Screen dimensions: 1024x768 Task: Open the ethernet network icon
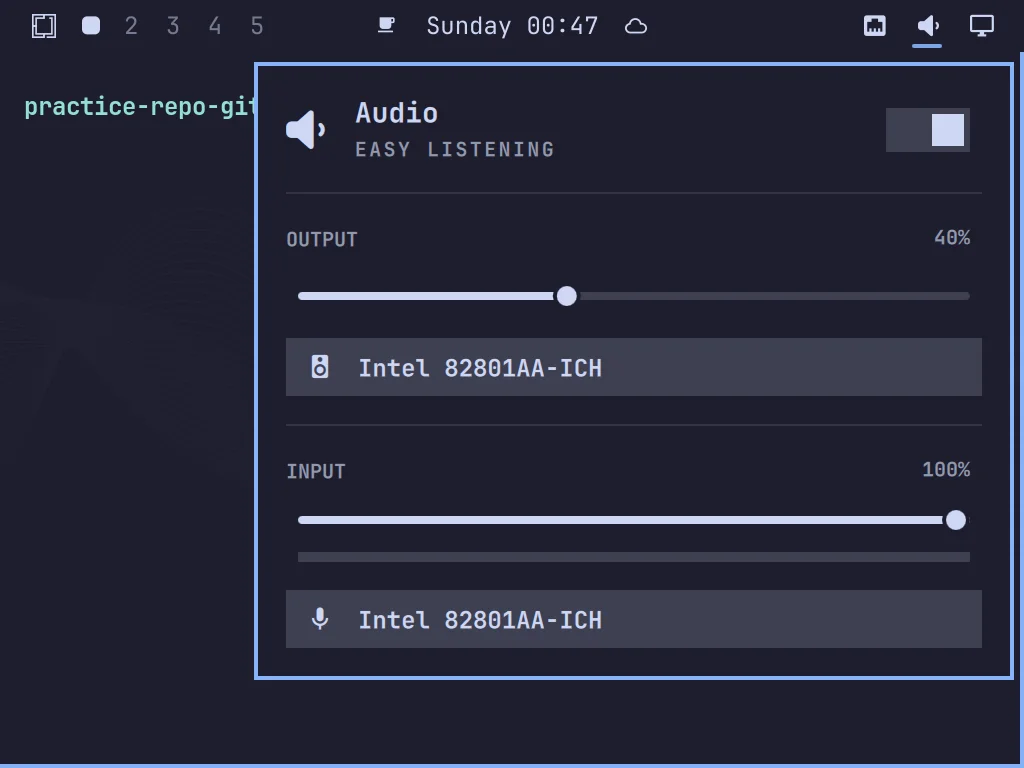click(x=874, y=26)
